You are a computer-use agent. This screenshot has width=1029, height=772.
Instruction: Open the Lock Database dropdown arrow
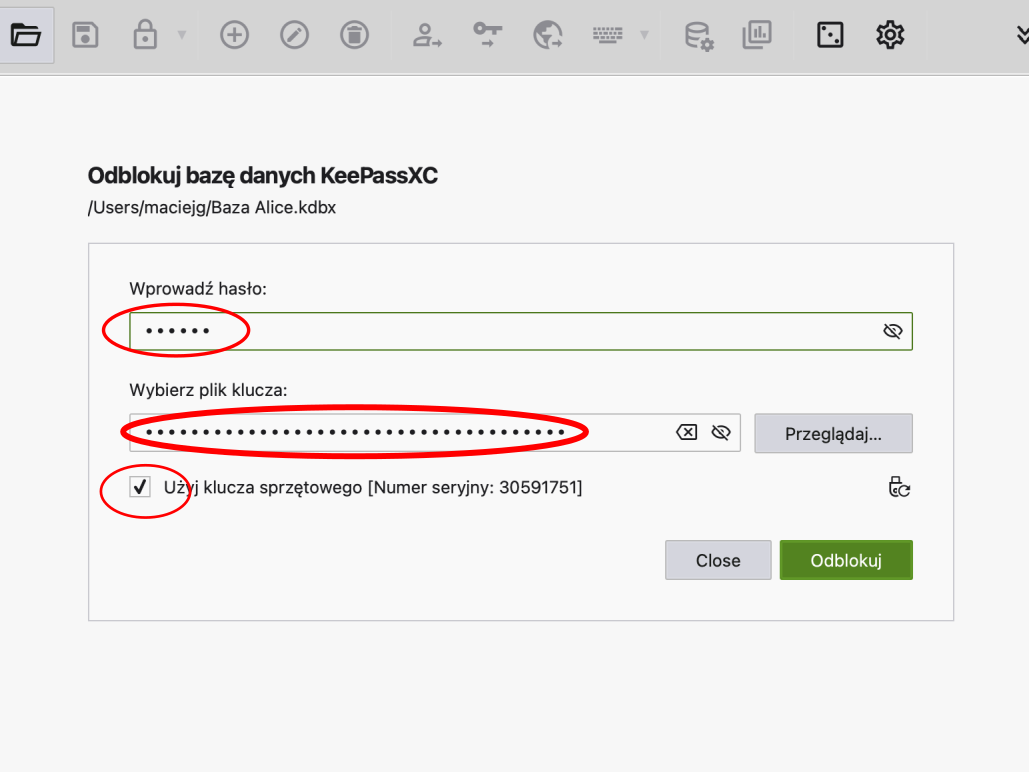pos(182,36)
